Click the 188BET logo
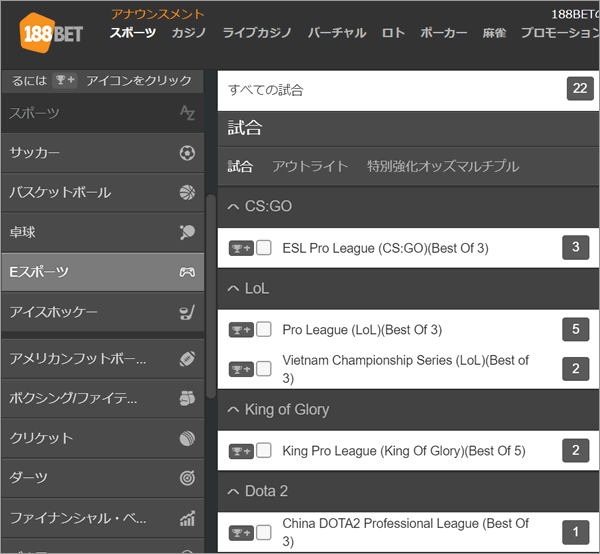Screen dimensions: 600x554 tap(51, 33)
